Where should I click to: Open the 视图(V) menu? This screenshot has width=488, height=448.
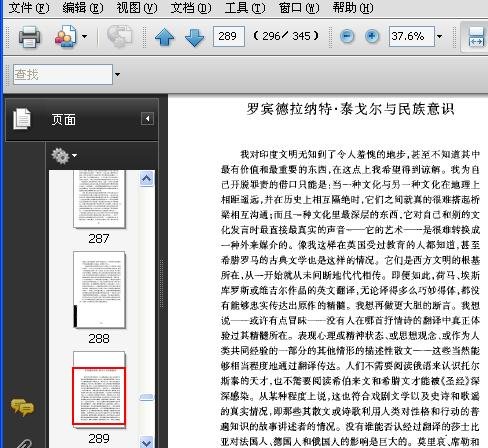[x=137, y=8]
